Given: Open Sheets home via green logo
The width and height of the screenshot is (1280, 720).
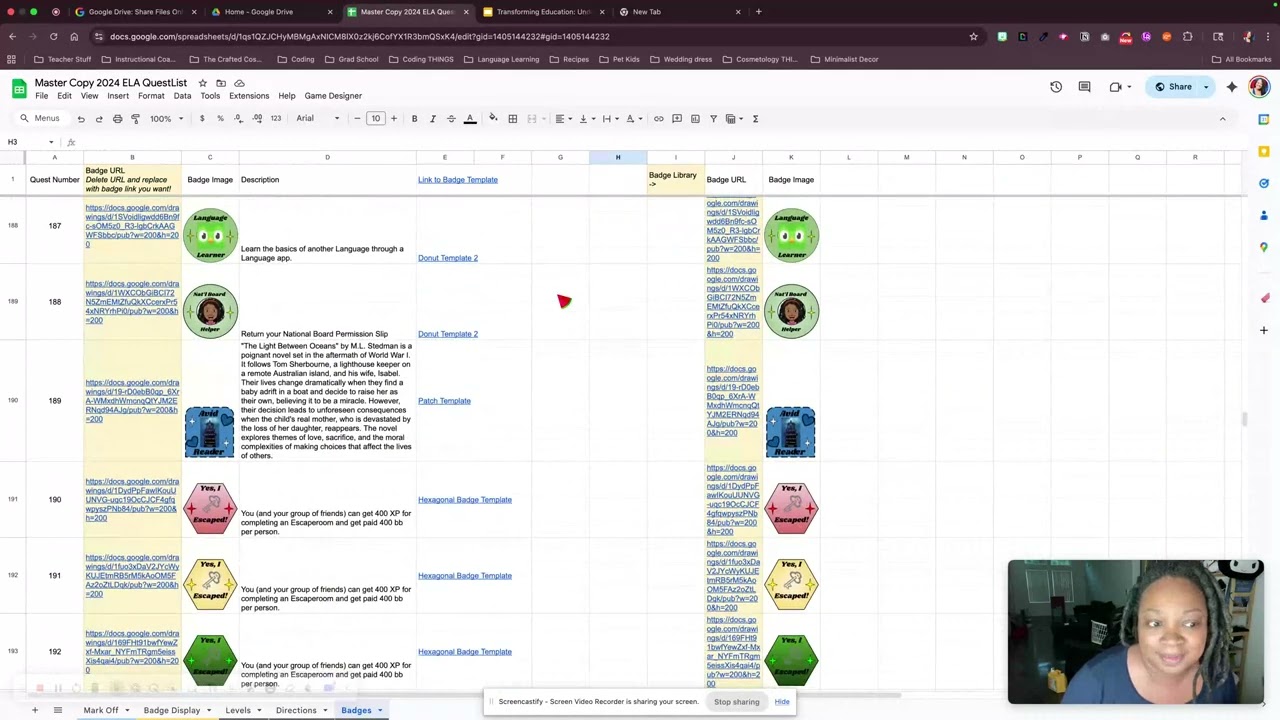Looking at the screenshot, I should point(18,89).
